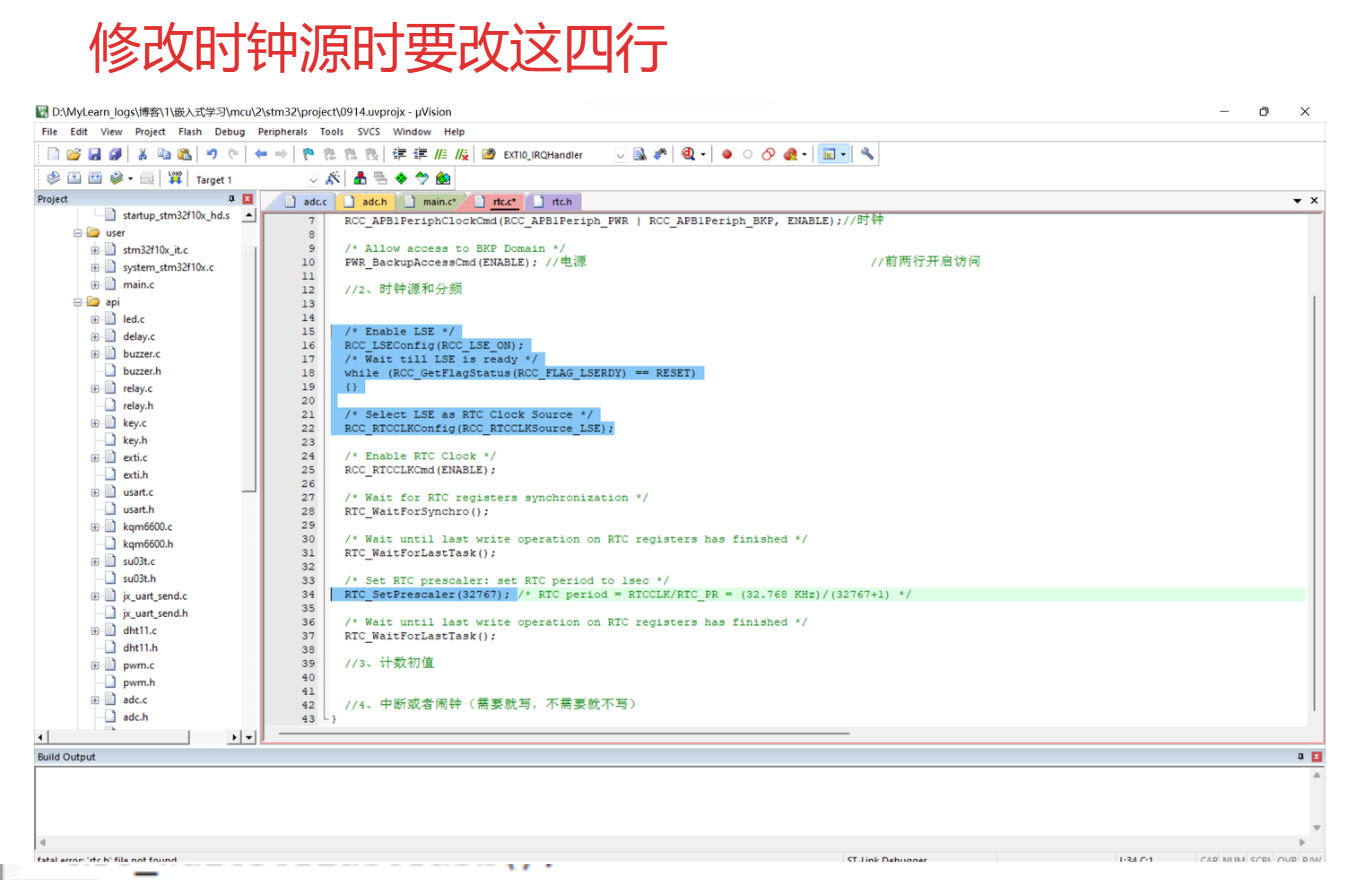
Task: Save all files toolbar icon
Action: pyautogui.click(x=115, y=154)
